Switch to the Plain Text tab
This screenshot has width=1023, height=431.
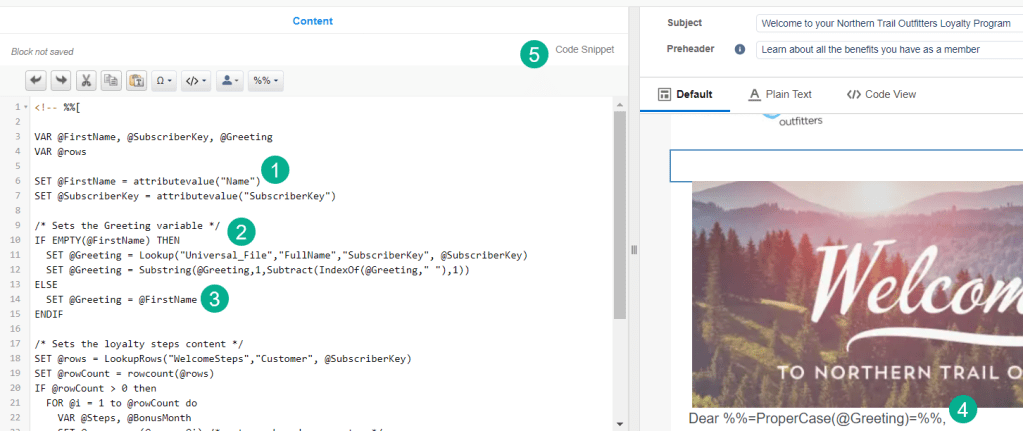pos(780,95)
